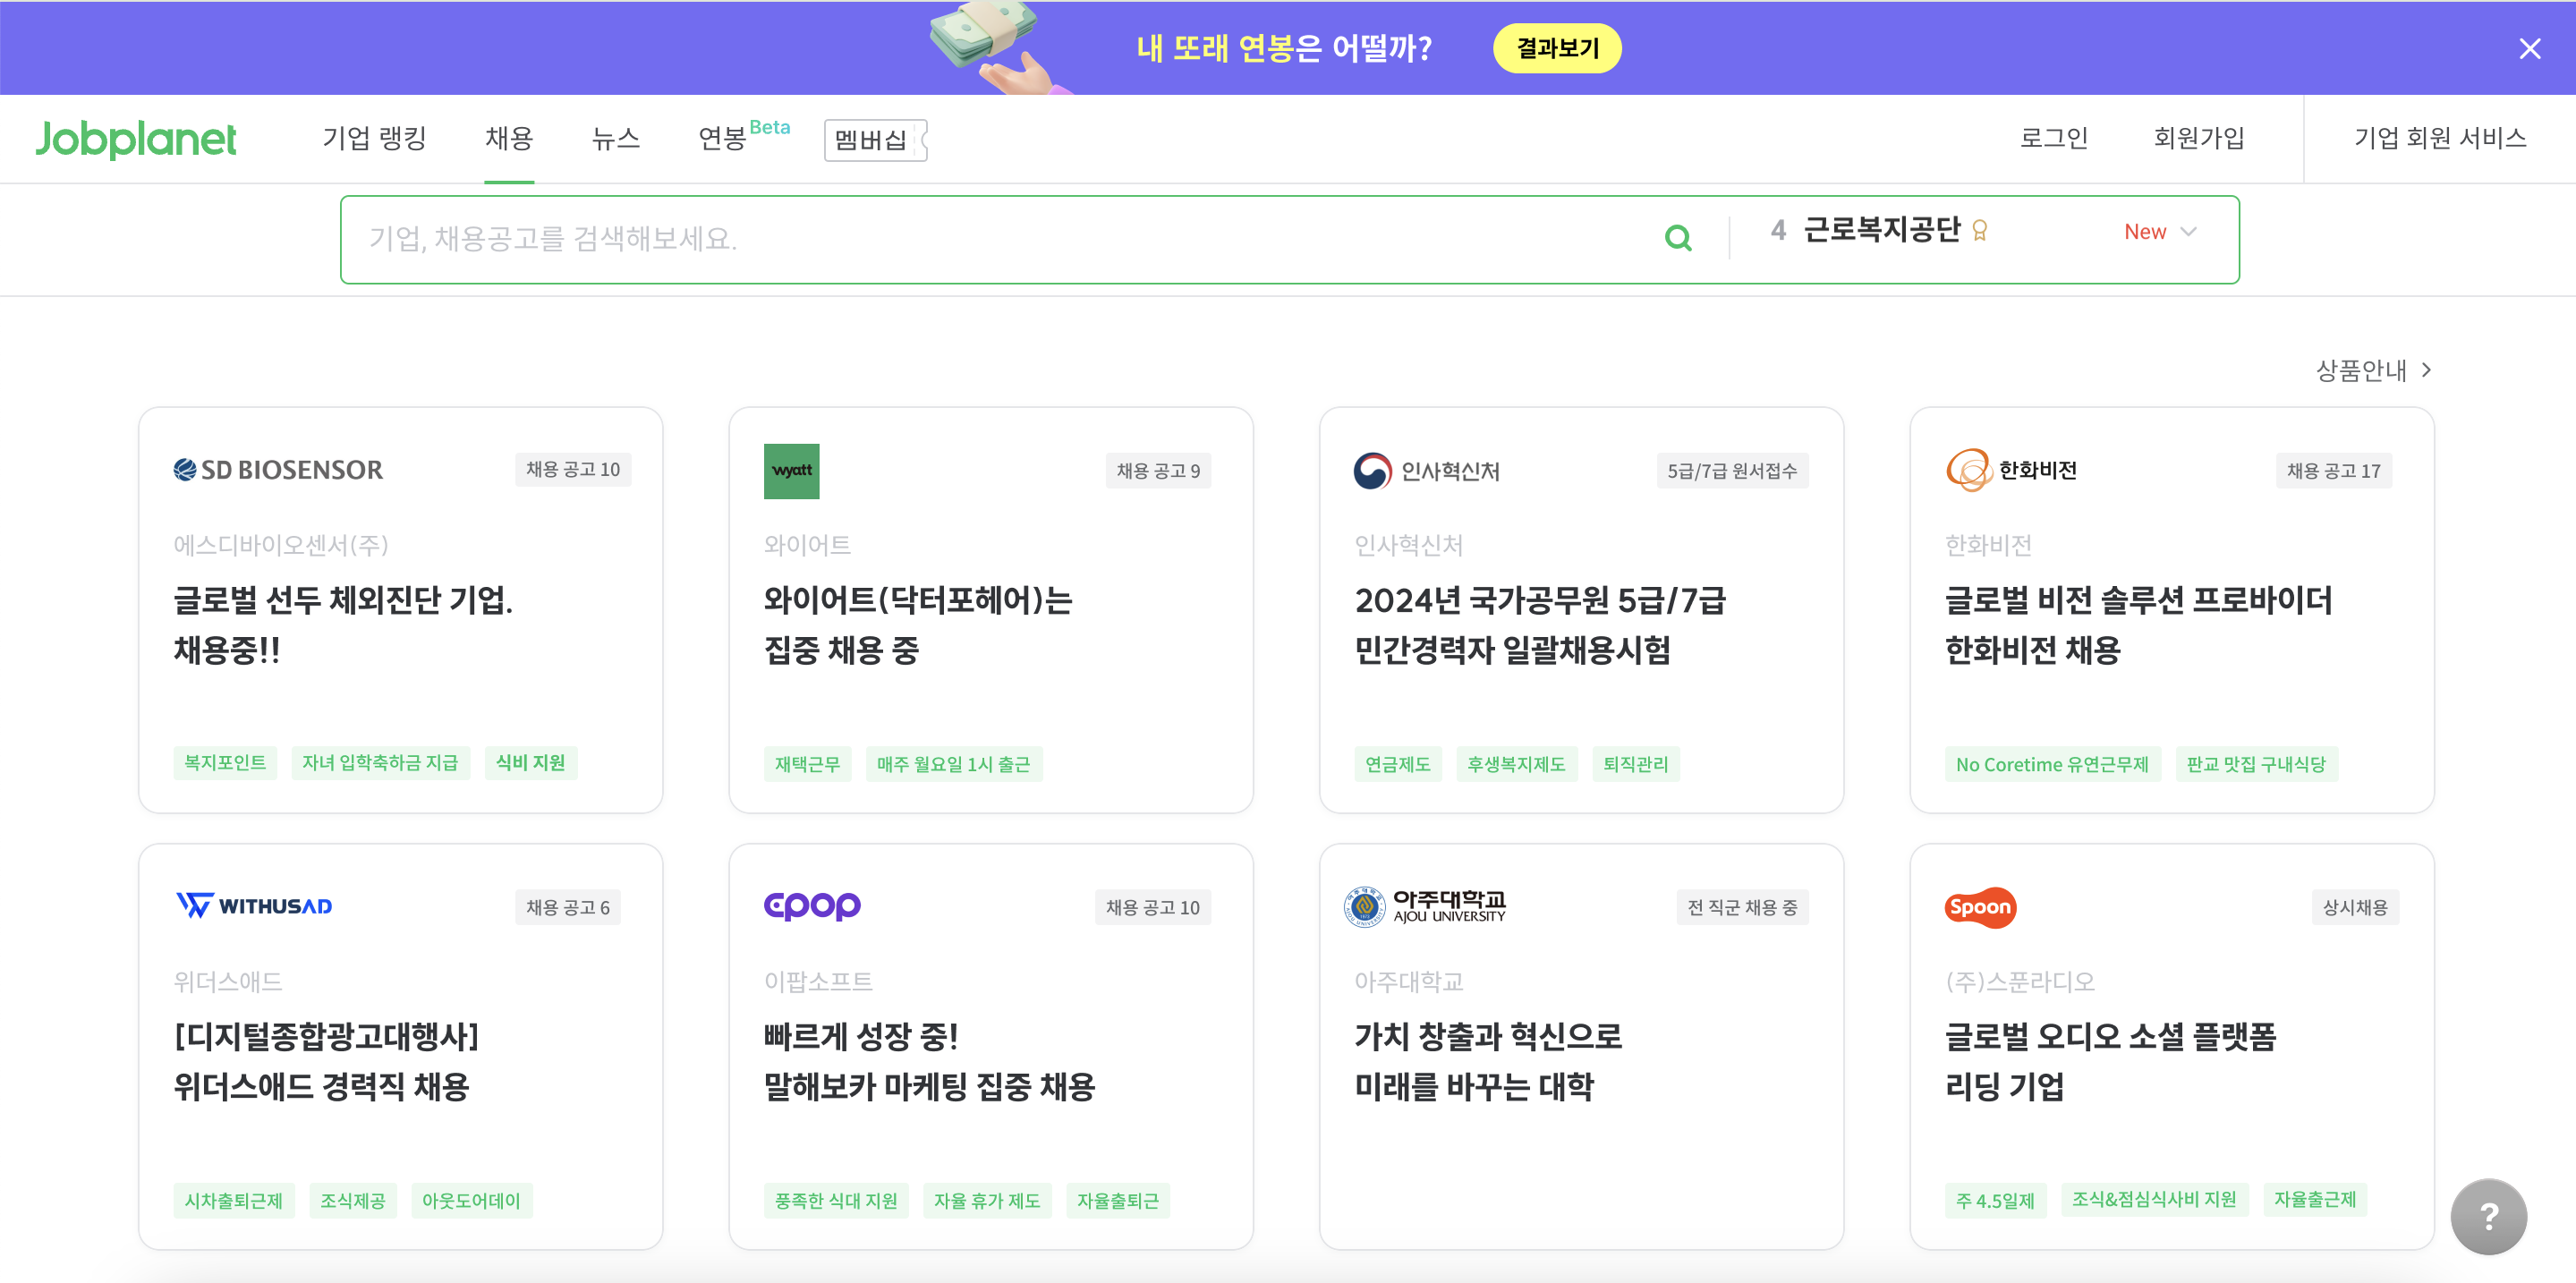This screenshot has width=2576, height=1283.
Task: Click the 한화비전 company logo
Action: [2011, 470]
